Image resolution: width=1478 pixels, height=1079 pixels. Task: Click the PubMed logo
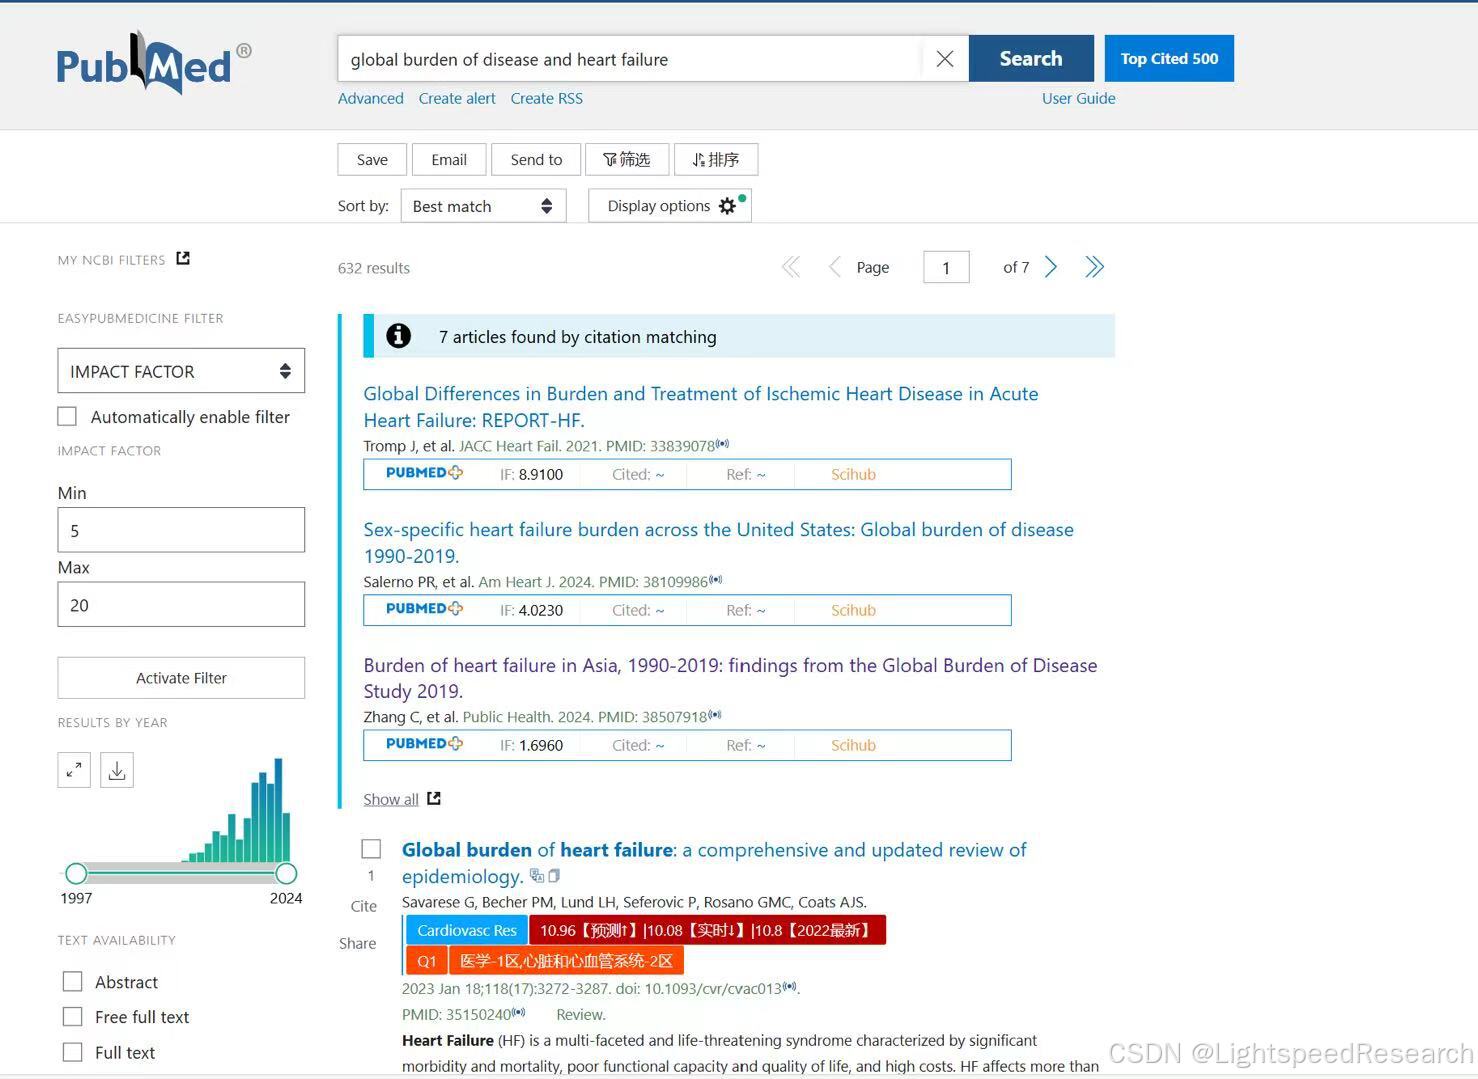tap(153, 64)
